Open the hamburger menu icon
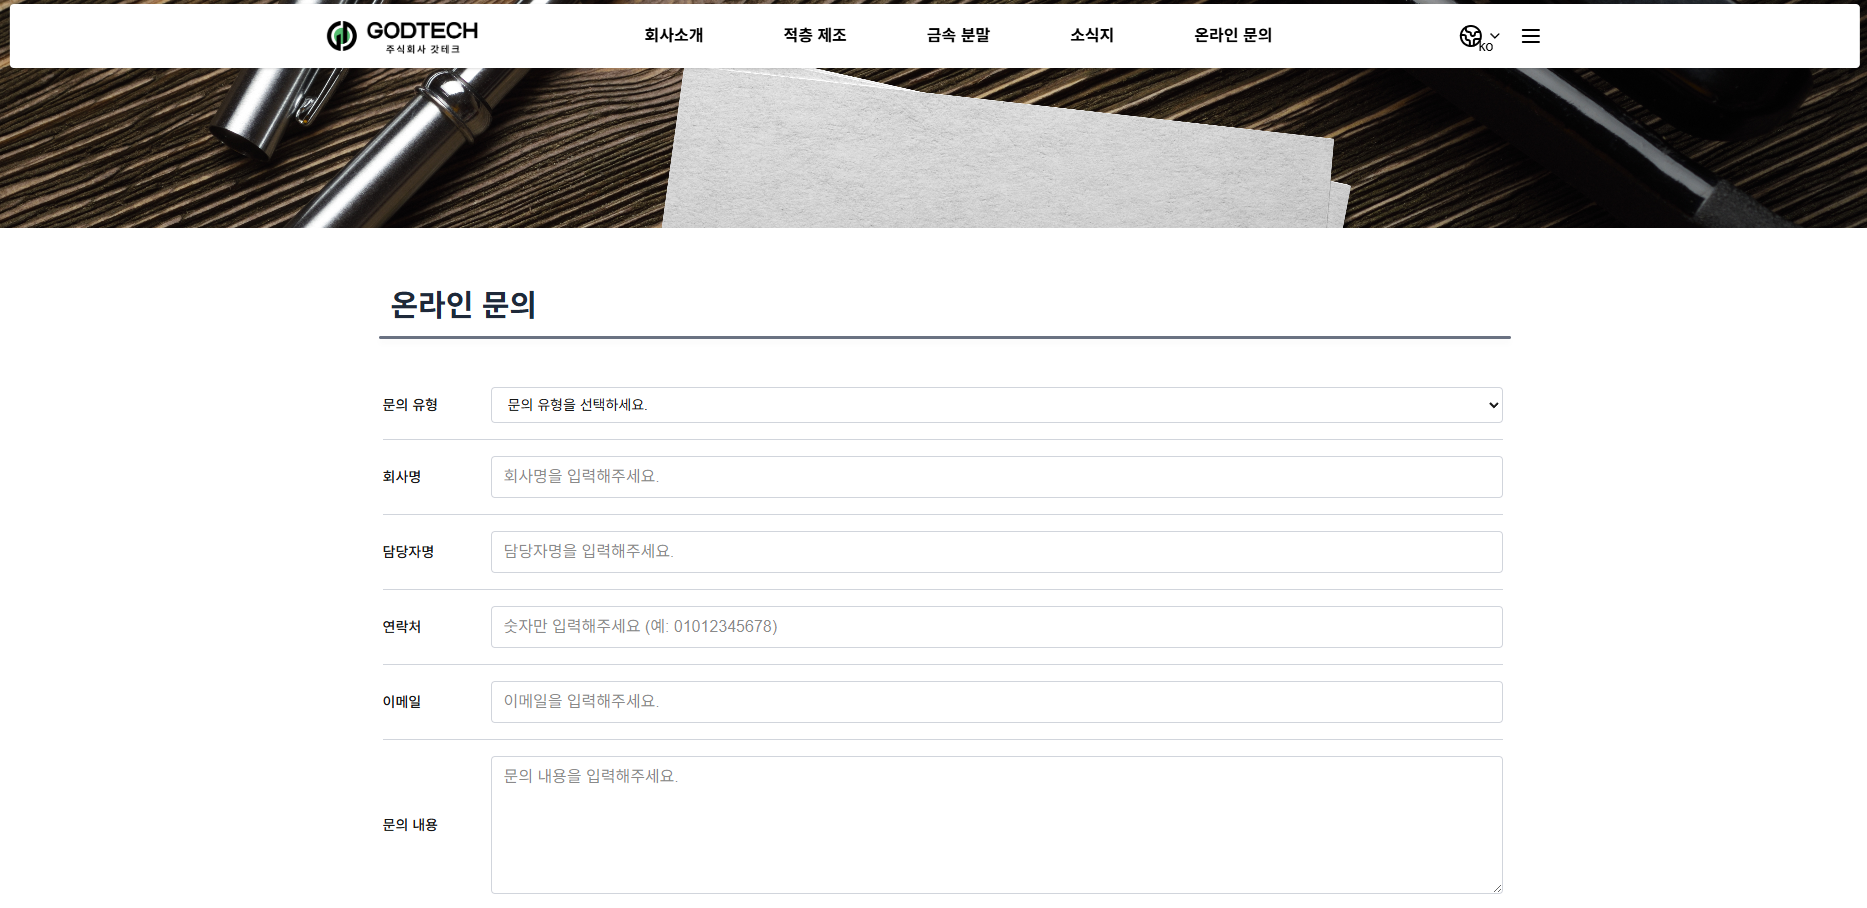This screenshot has height=908, width=1867. coord(1530,36)
